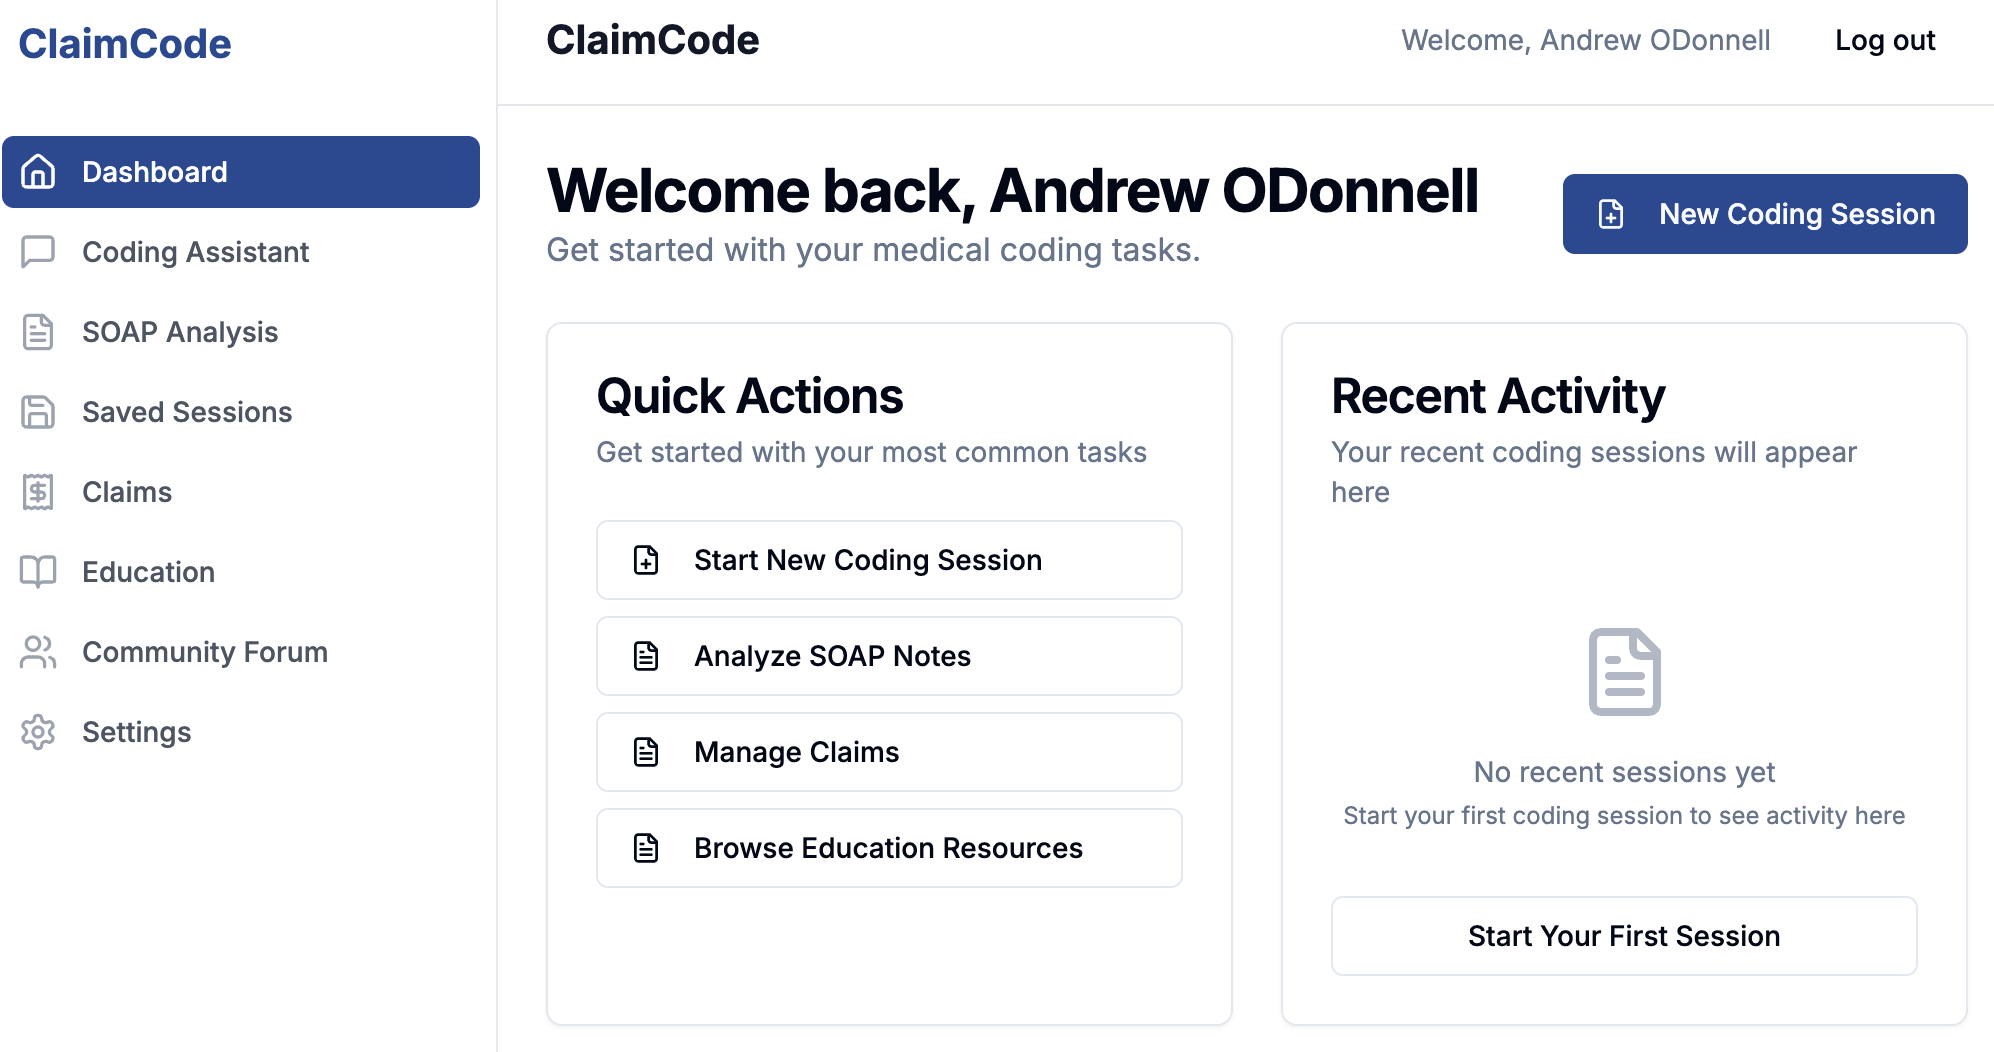Log out of ClaimCode
Viewport: 1994px width, 1052px height.
(x=1885, y=40)
